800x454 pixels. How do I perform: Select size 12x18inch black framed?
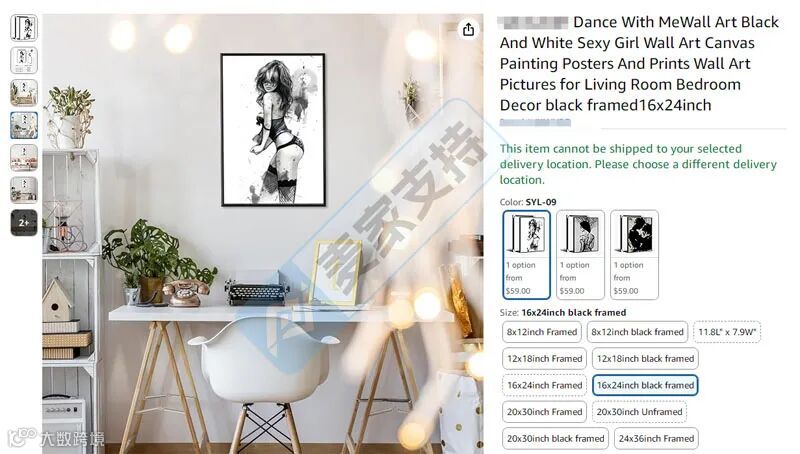point(645,359)
